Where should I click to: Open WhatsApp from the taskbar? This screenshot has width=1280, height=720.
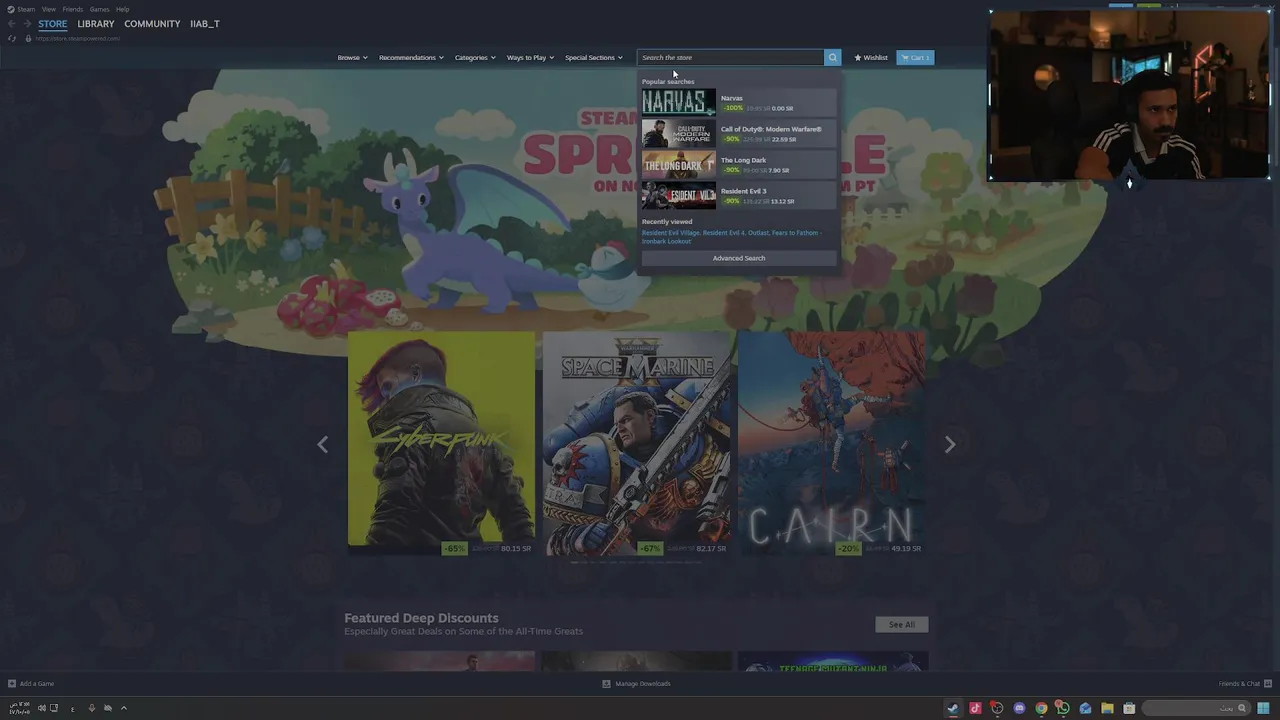pos(1063,708)
